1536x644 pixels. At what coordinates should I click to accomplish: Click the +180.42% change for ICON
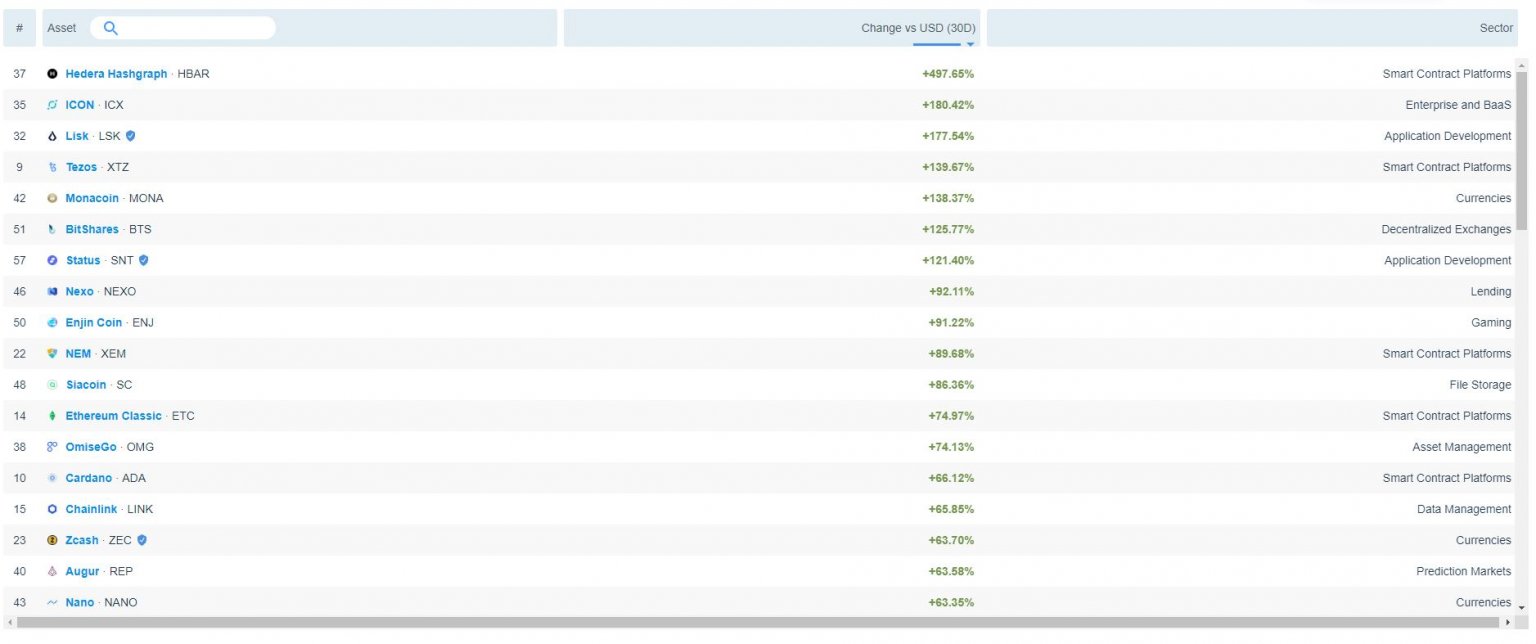coord(948,105)
